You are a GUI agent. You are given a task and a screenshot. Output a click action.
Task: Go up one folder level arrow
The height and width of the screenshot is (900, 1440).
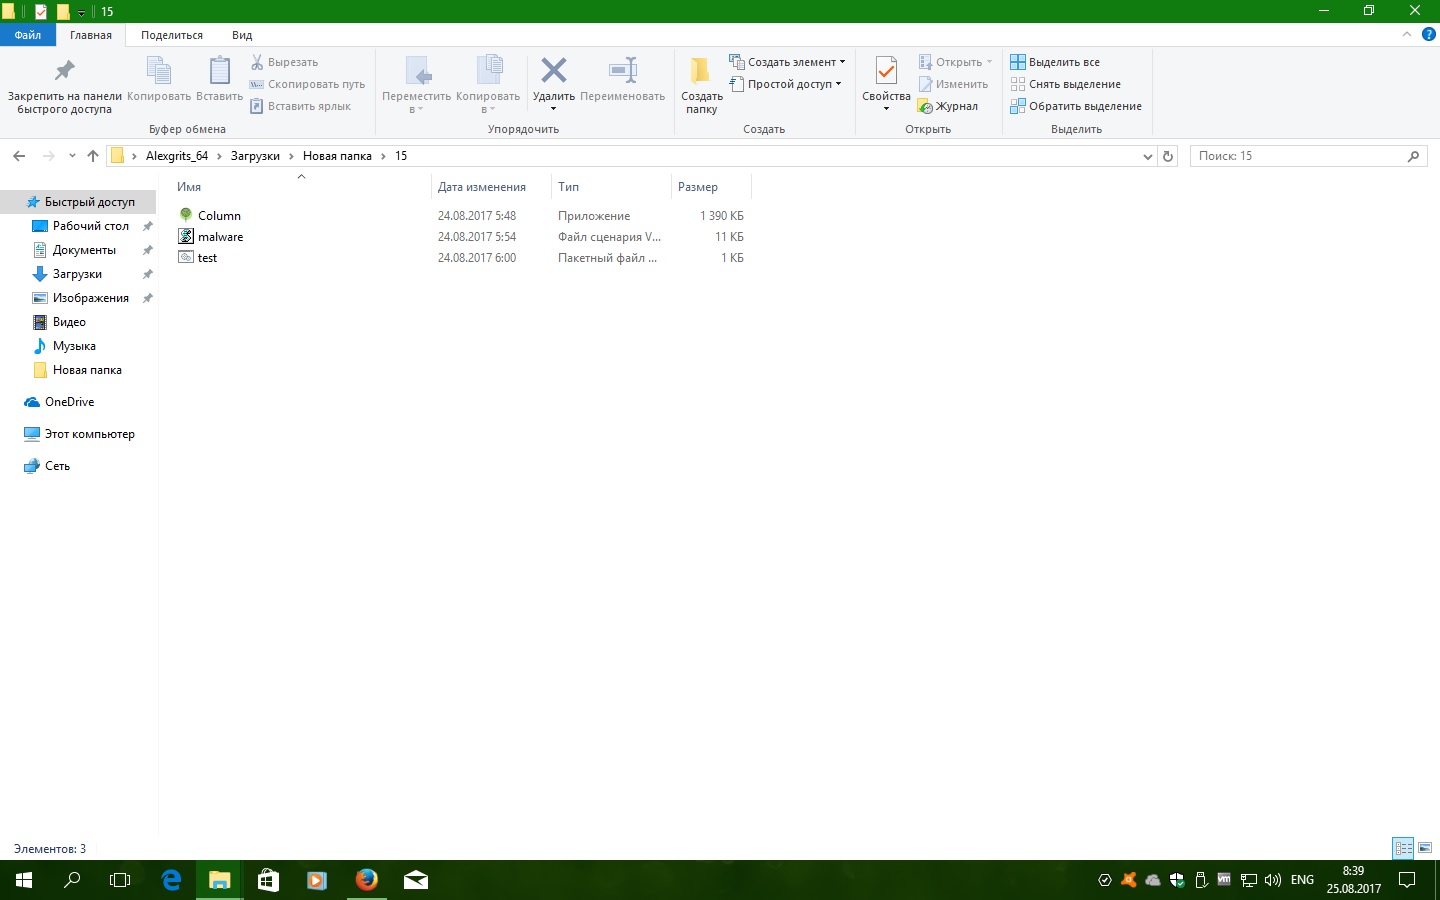click(93, 156)
